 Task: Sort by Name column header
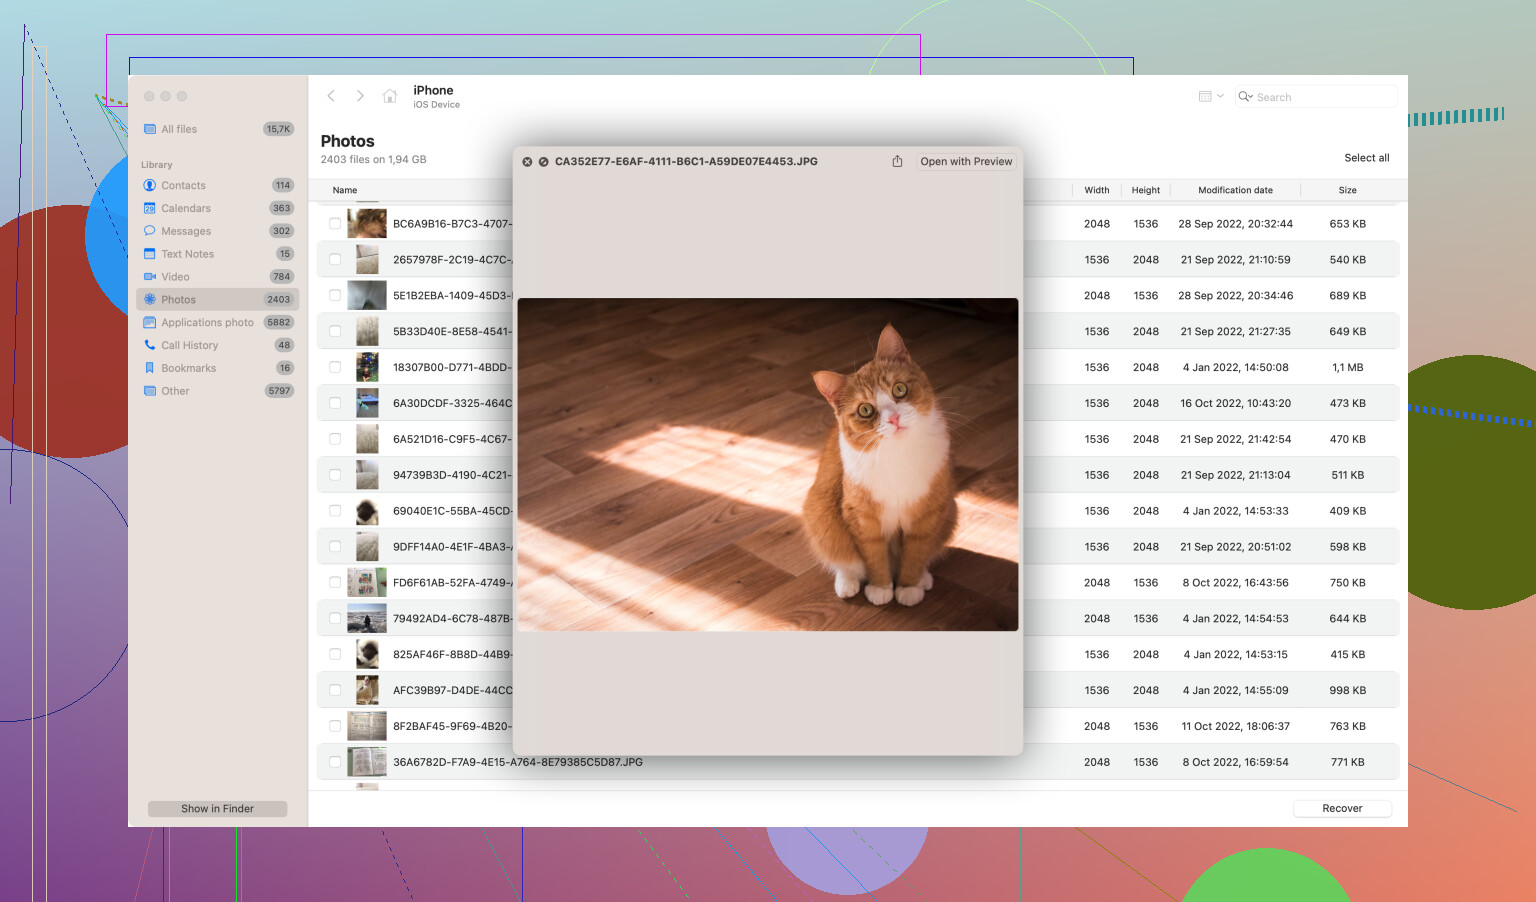point(345,190)
